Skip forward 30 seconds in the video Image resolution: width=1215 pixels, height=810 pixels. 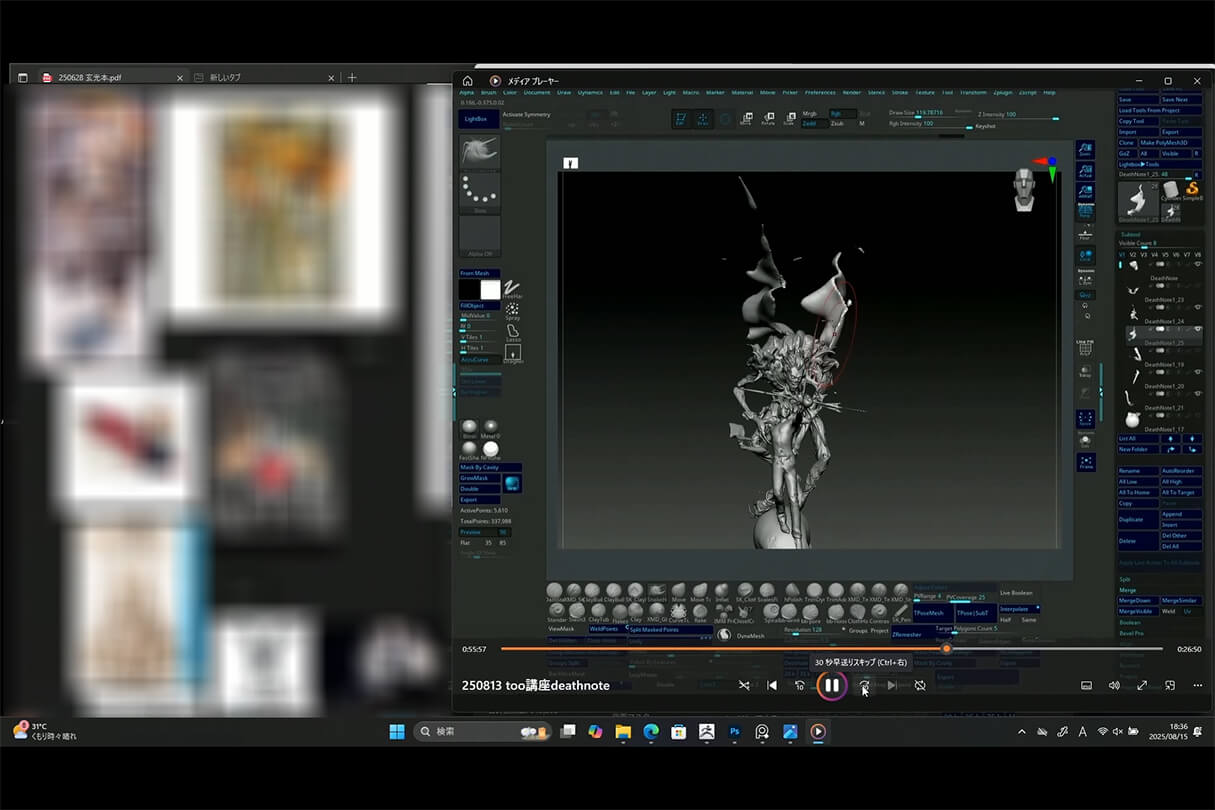[x=864, y=685]
